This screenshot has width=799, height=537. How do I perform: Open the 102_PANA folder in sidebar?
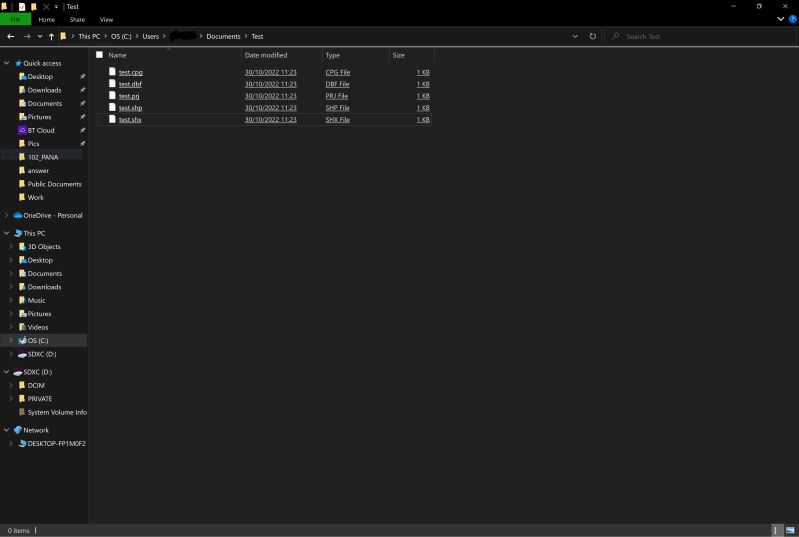click(x=43, y=157)
